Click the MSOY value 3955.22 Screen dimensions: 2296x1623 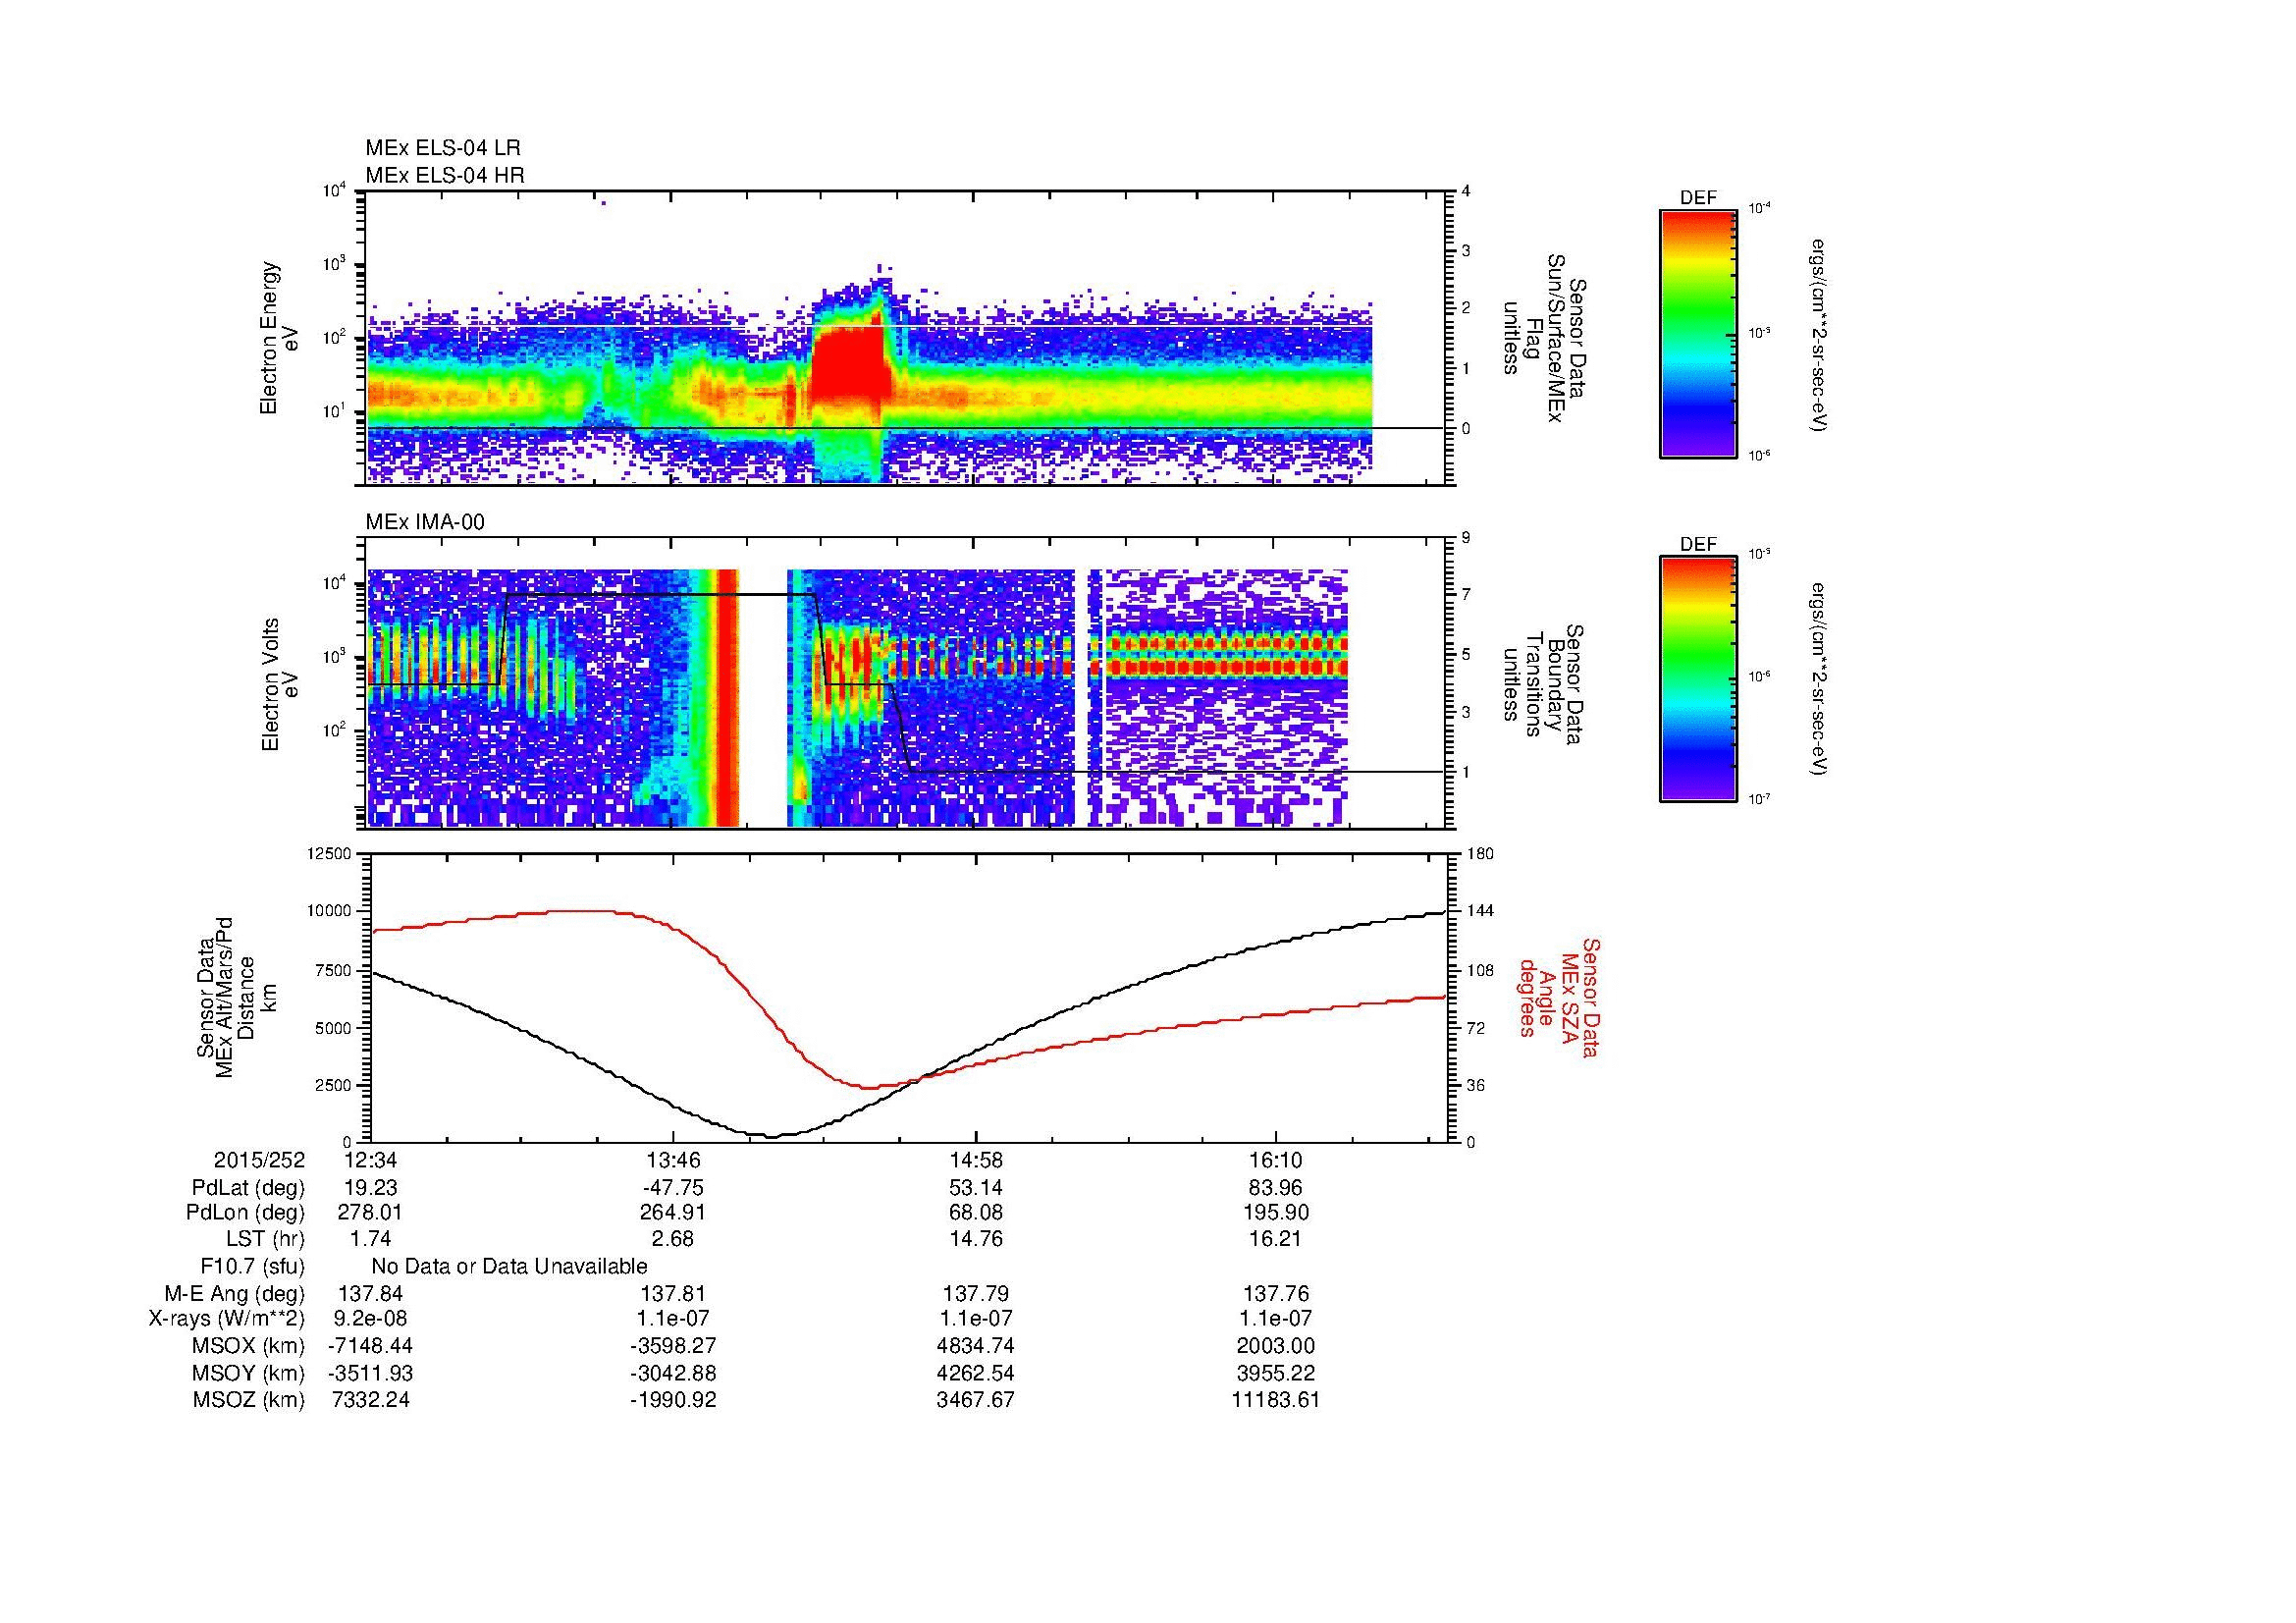[x=1277, y=1373]
